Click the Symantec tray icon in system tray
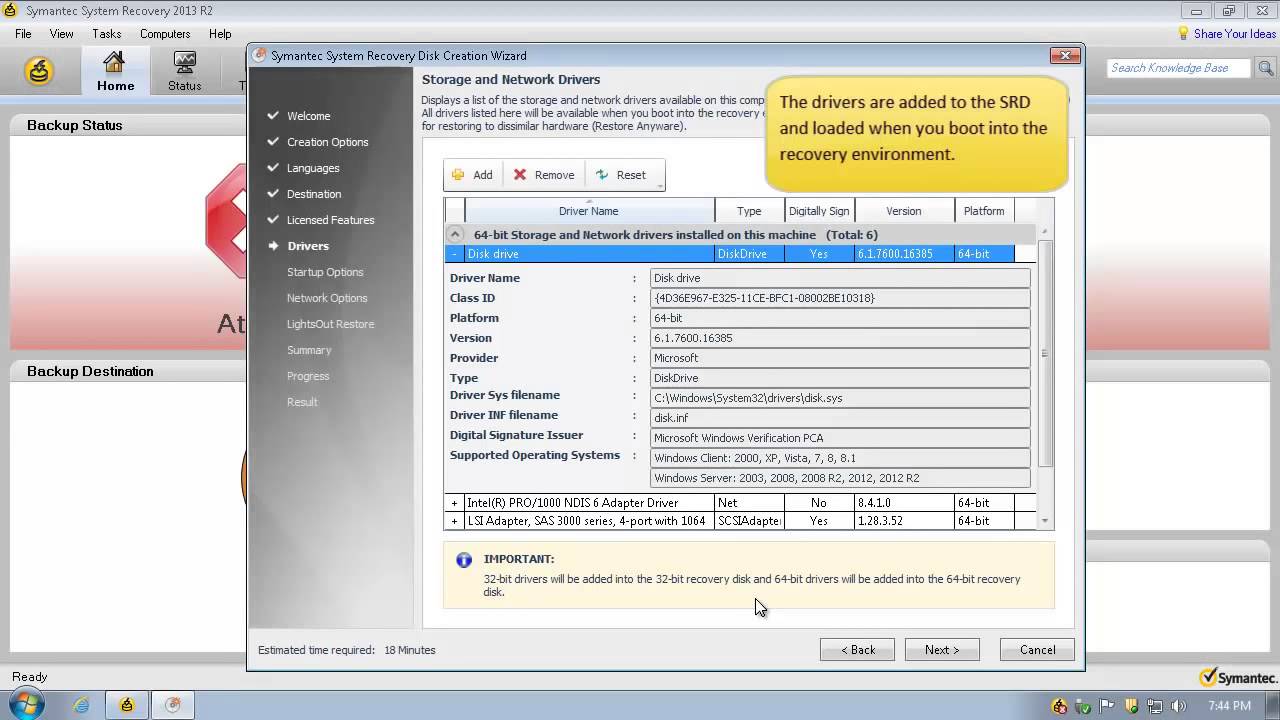This screenshot has height=720, width=1280. (x=1060, y=706)
